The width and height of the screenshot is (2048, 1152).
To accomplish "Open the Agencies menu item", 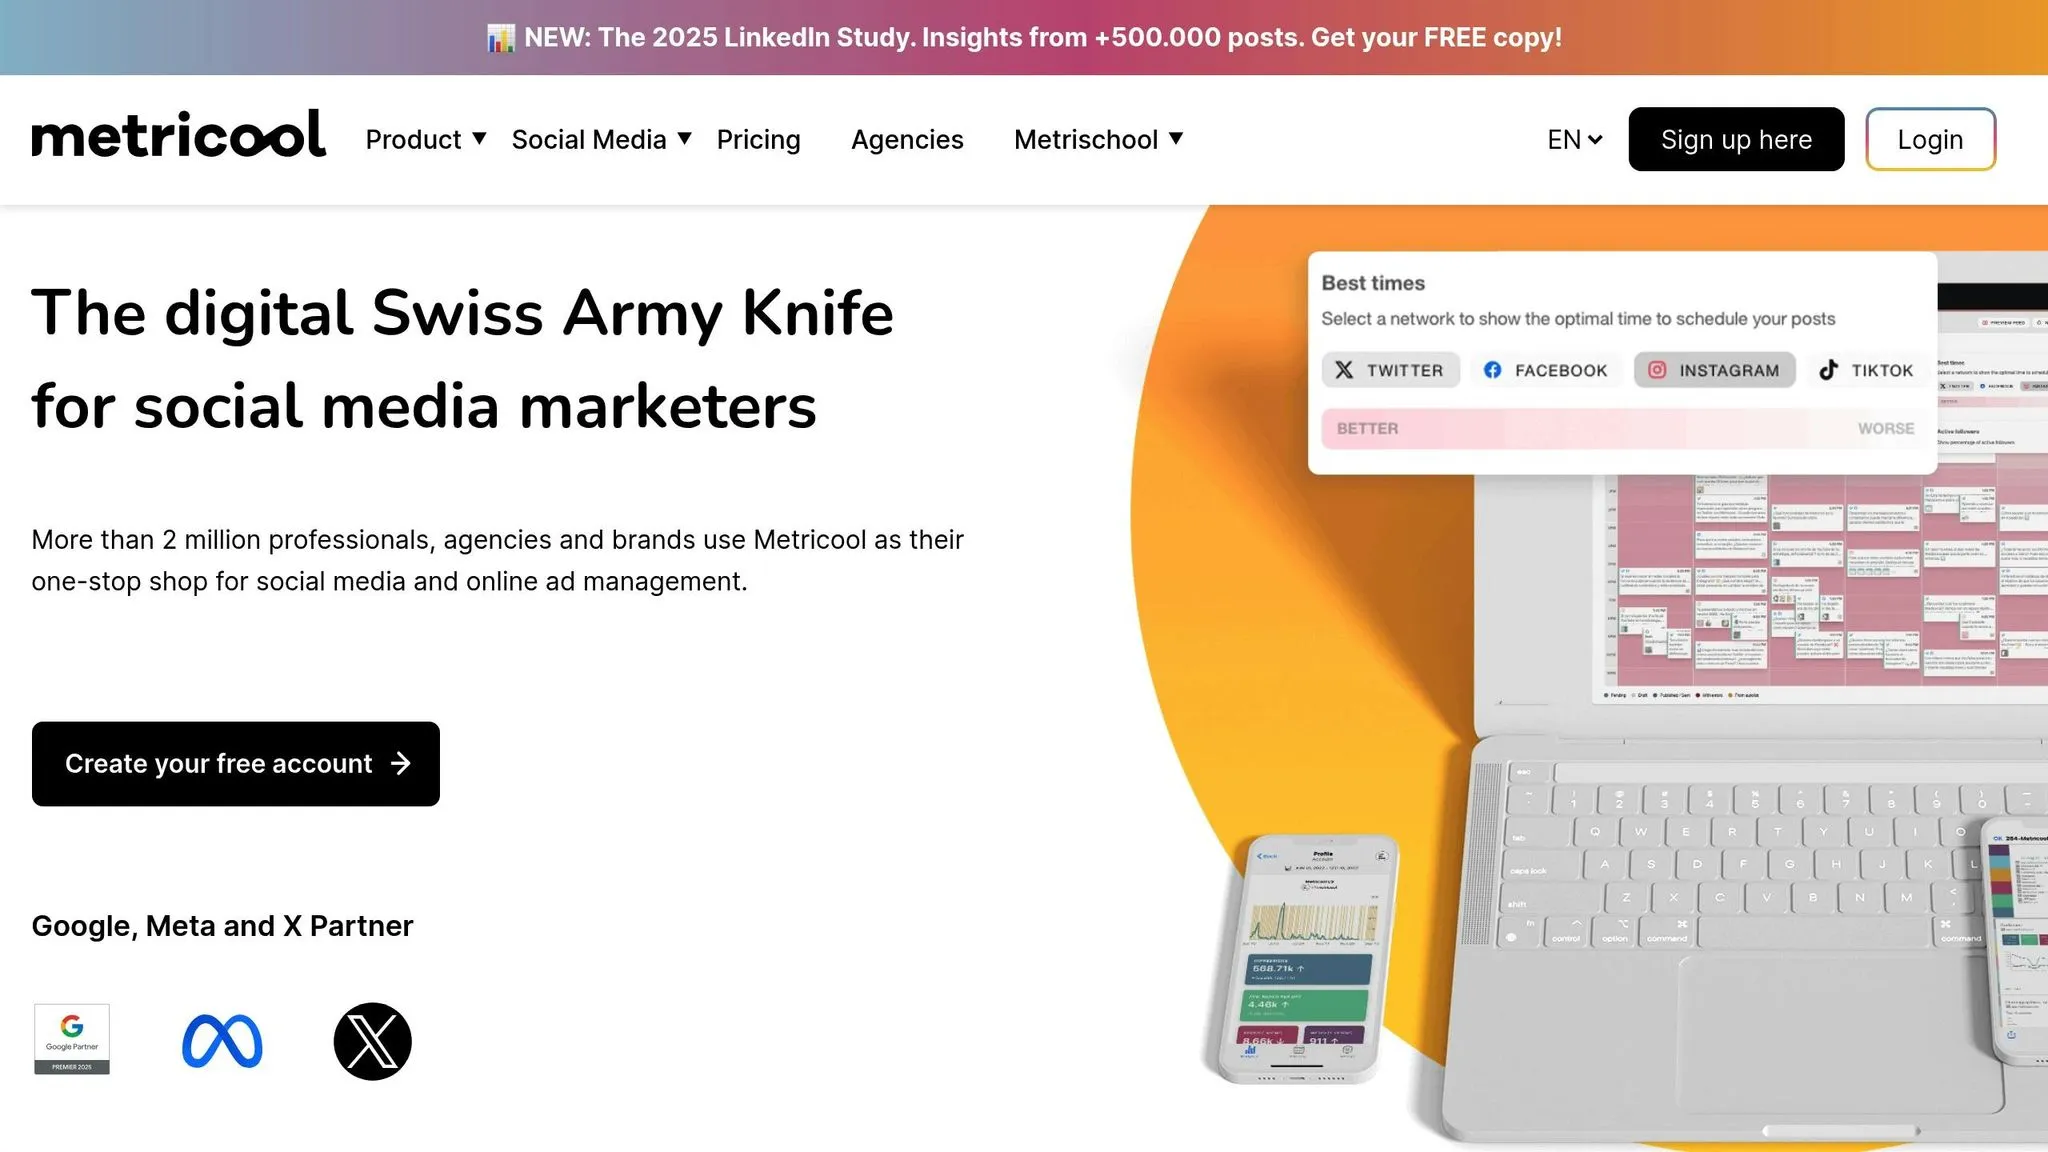I will (907, 139).
